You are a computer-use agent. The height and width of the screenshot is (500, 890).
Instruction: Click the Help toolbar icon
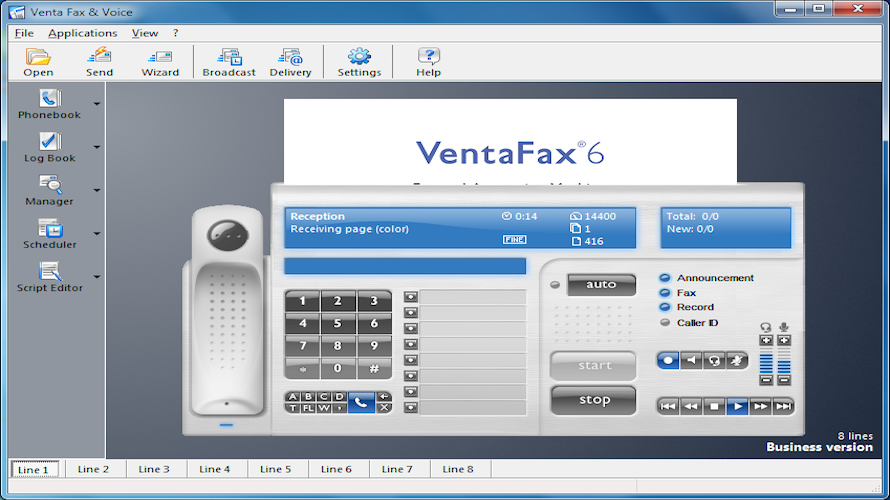[x=429, y=62]
